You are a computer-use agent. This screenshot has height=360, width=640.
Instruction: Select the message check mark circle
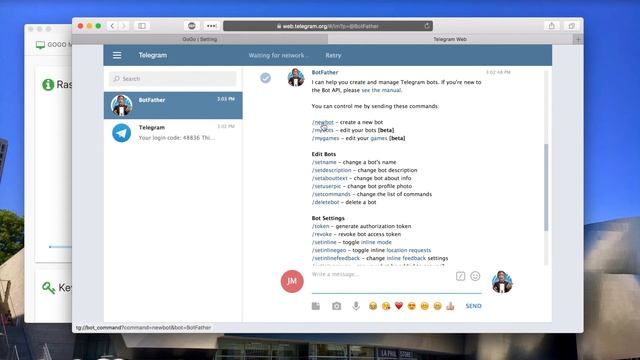pos(265,78)
